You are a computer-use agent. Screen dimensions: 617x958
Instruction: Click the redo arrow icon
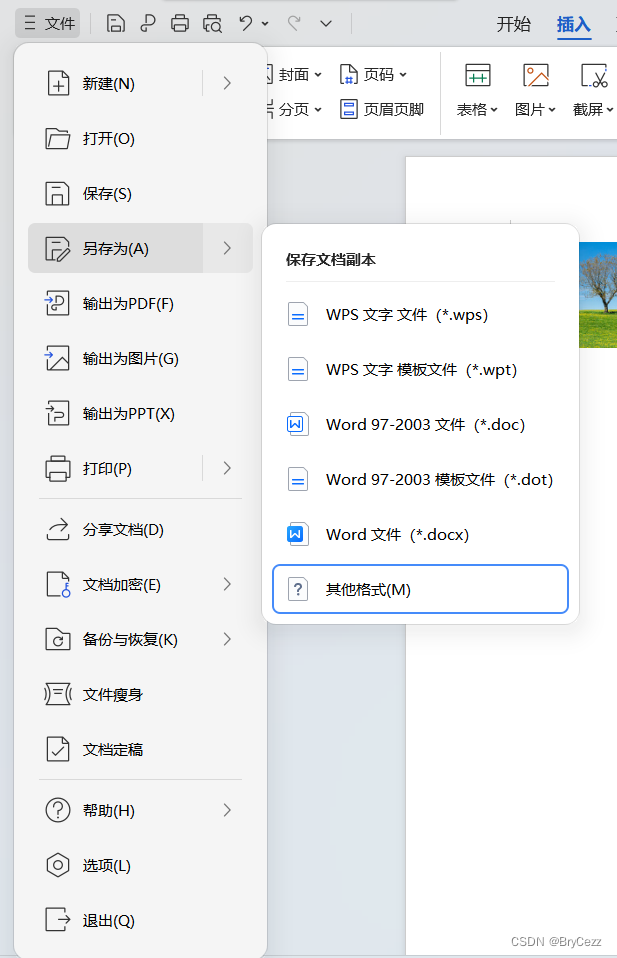point(294,23)
